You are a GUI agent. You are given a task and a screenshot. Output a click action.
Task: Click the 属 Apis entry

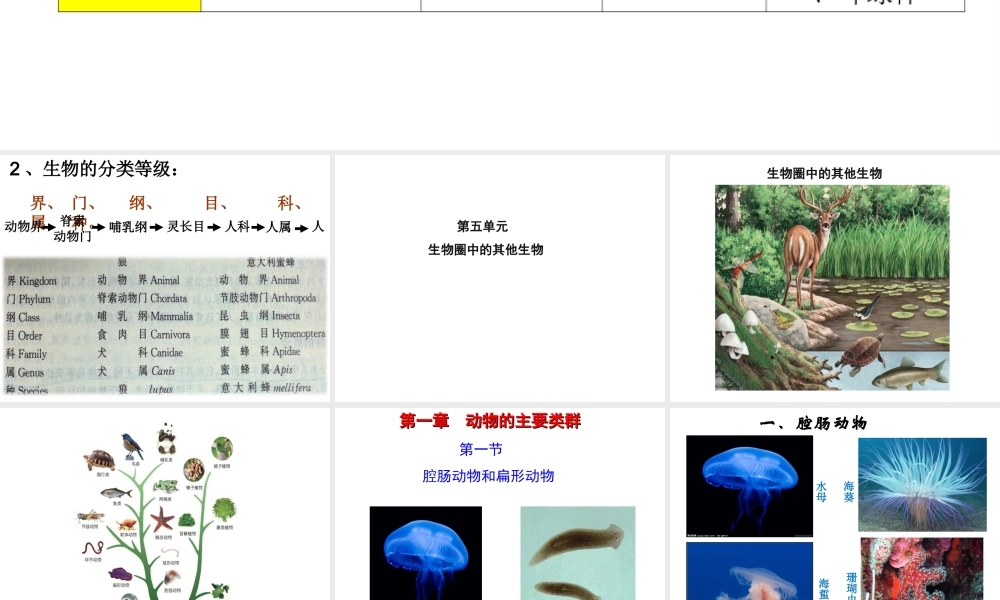[276, 369]
